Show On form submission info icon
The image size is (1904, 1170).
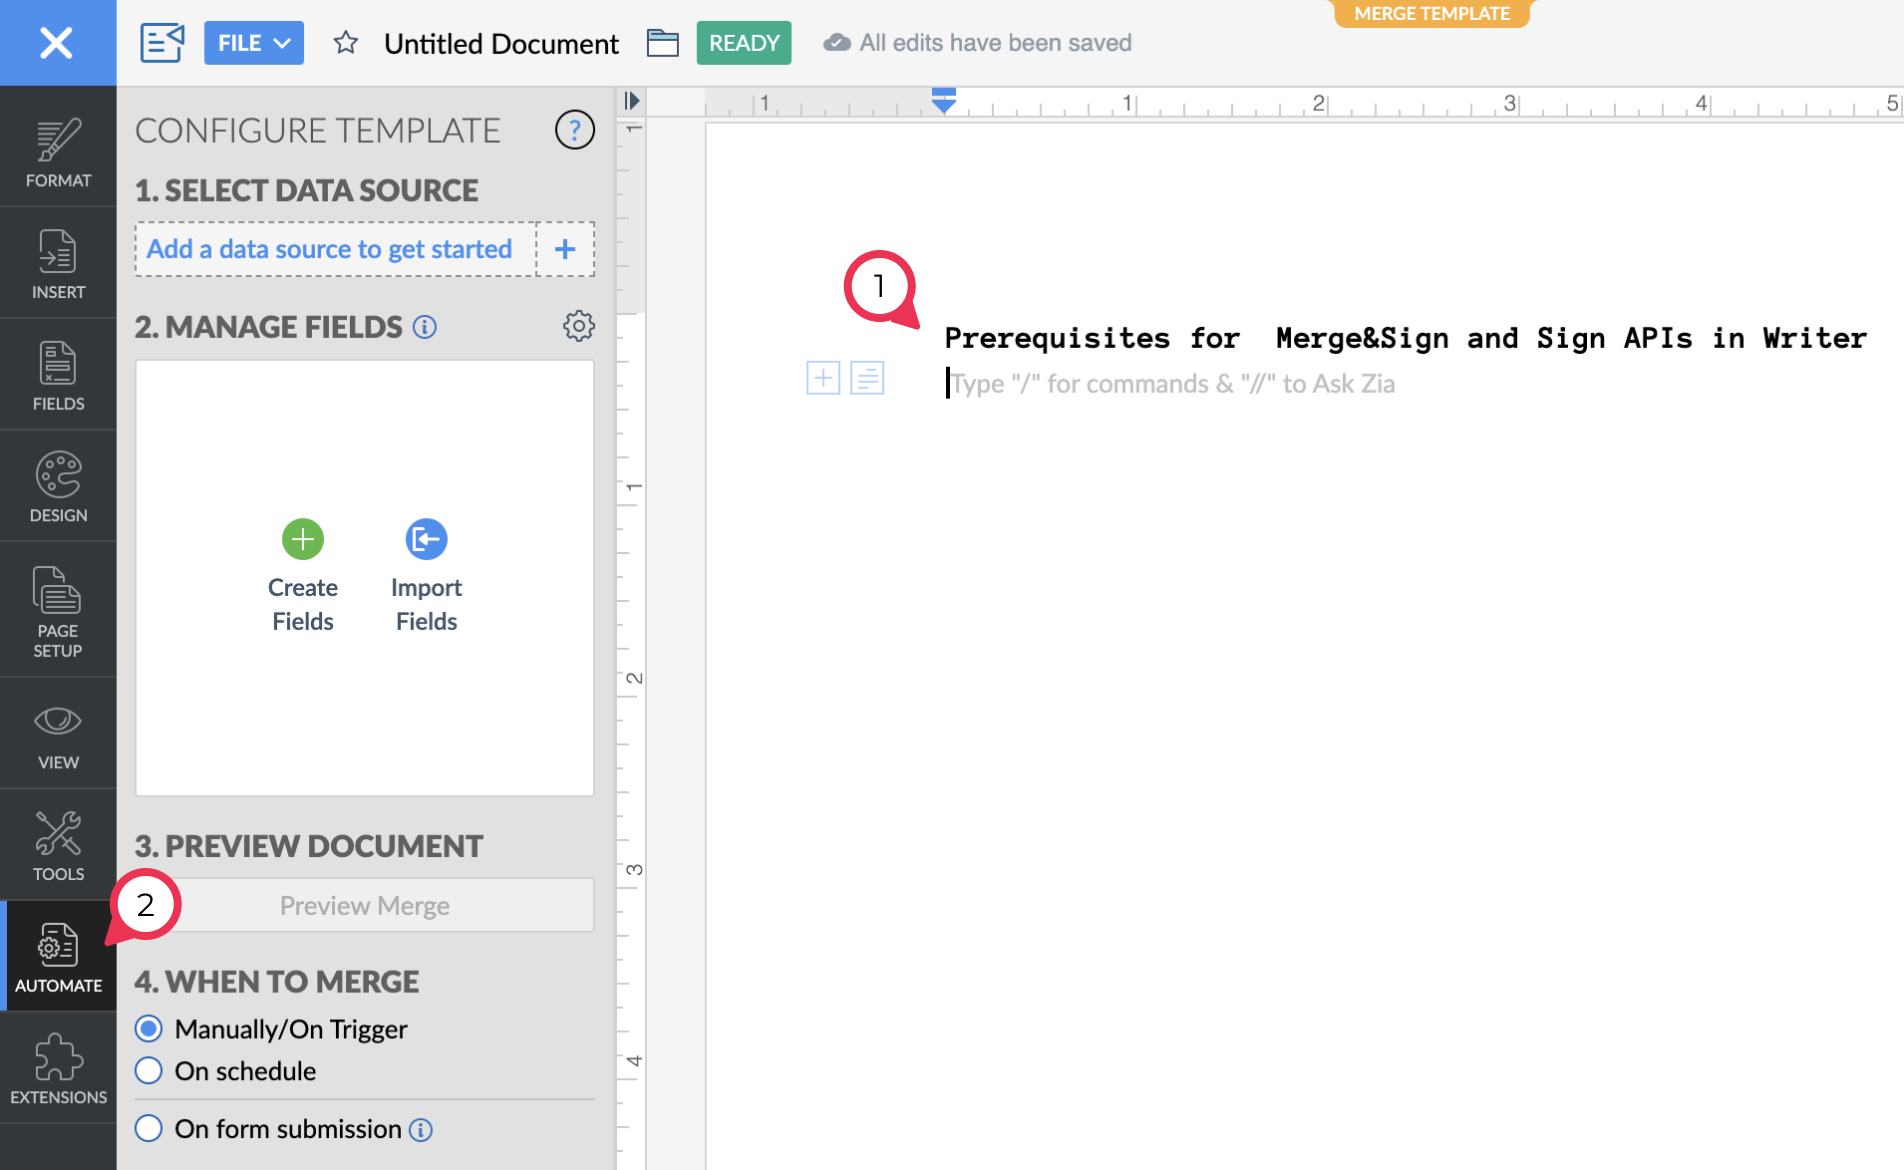pos(421,1130)
